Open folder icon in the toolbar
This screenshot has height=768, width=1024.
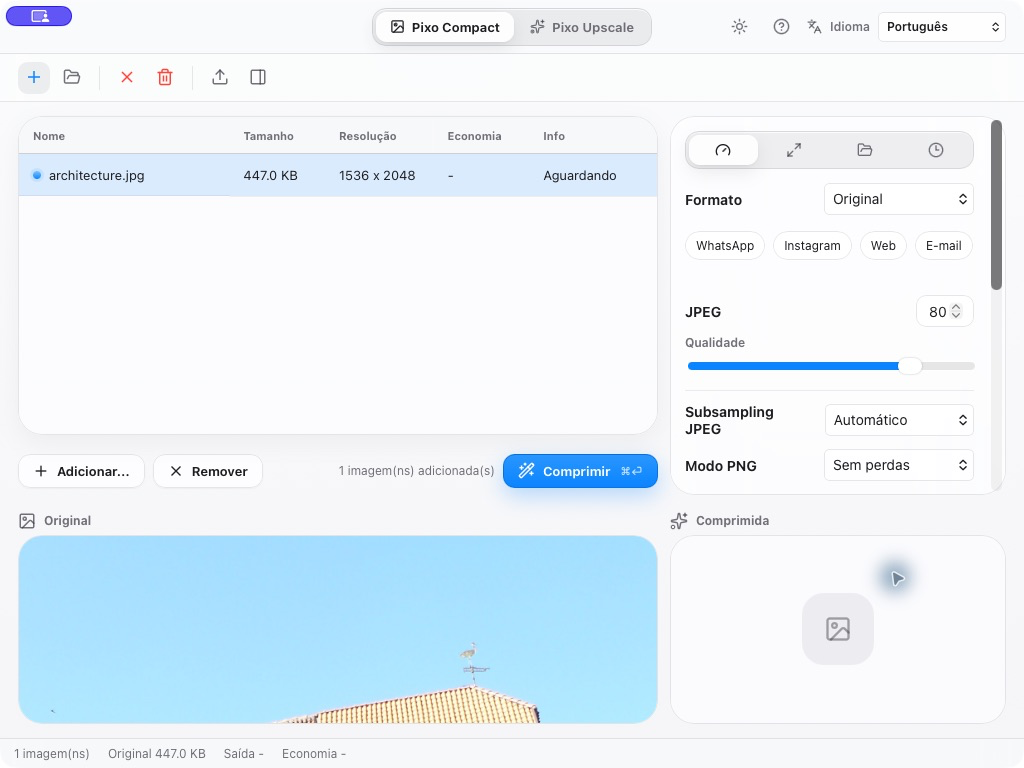coord(72,77)
